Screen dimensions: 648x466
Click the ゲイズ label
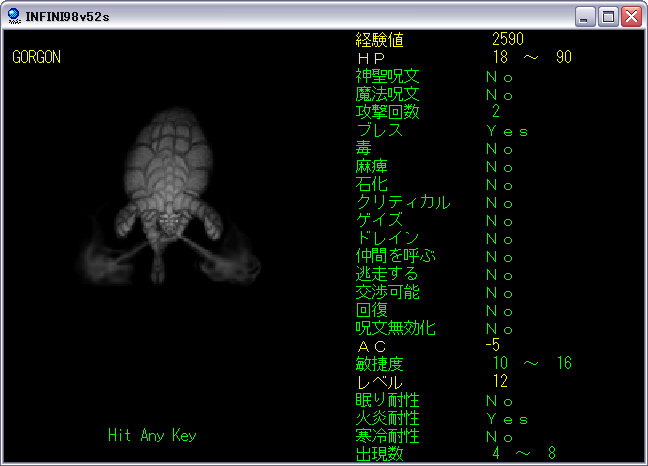[379, 220]
